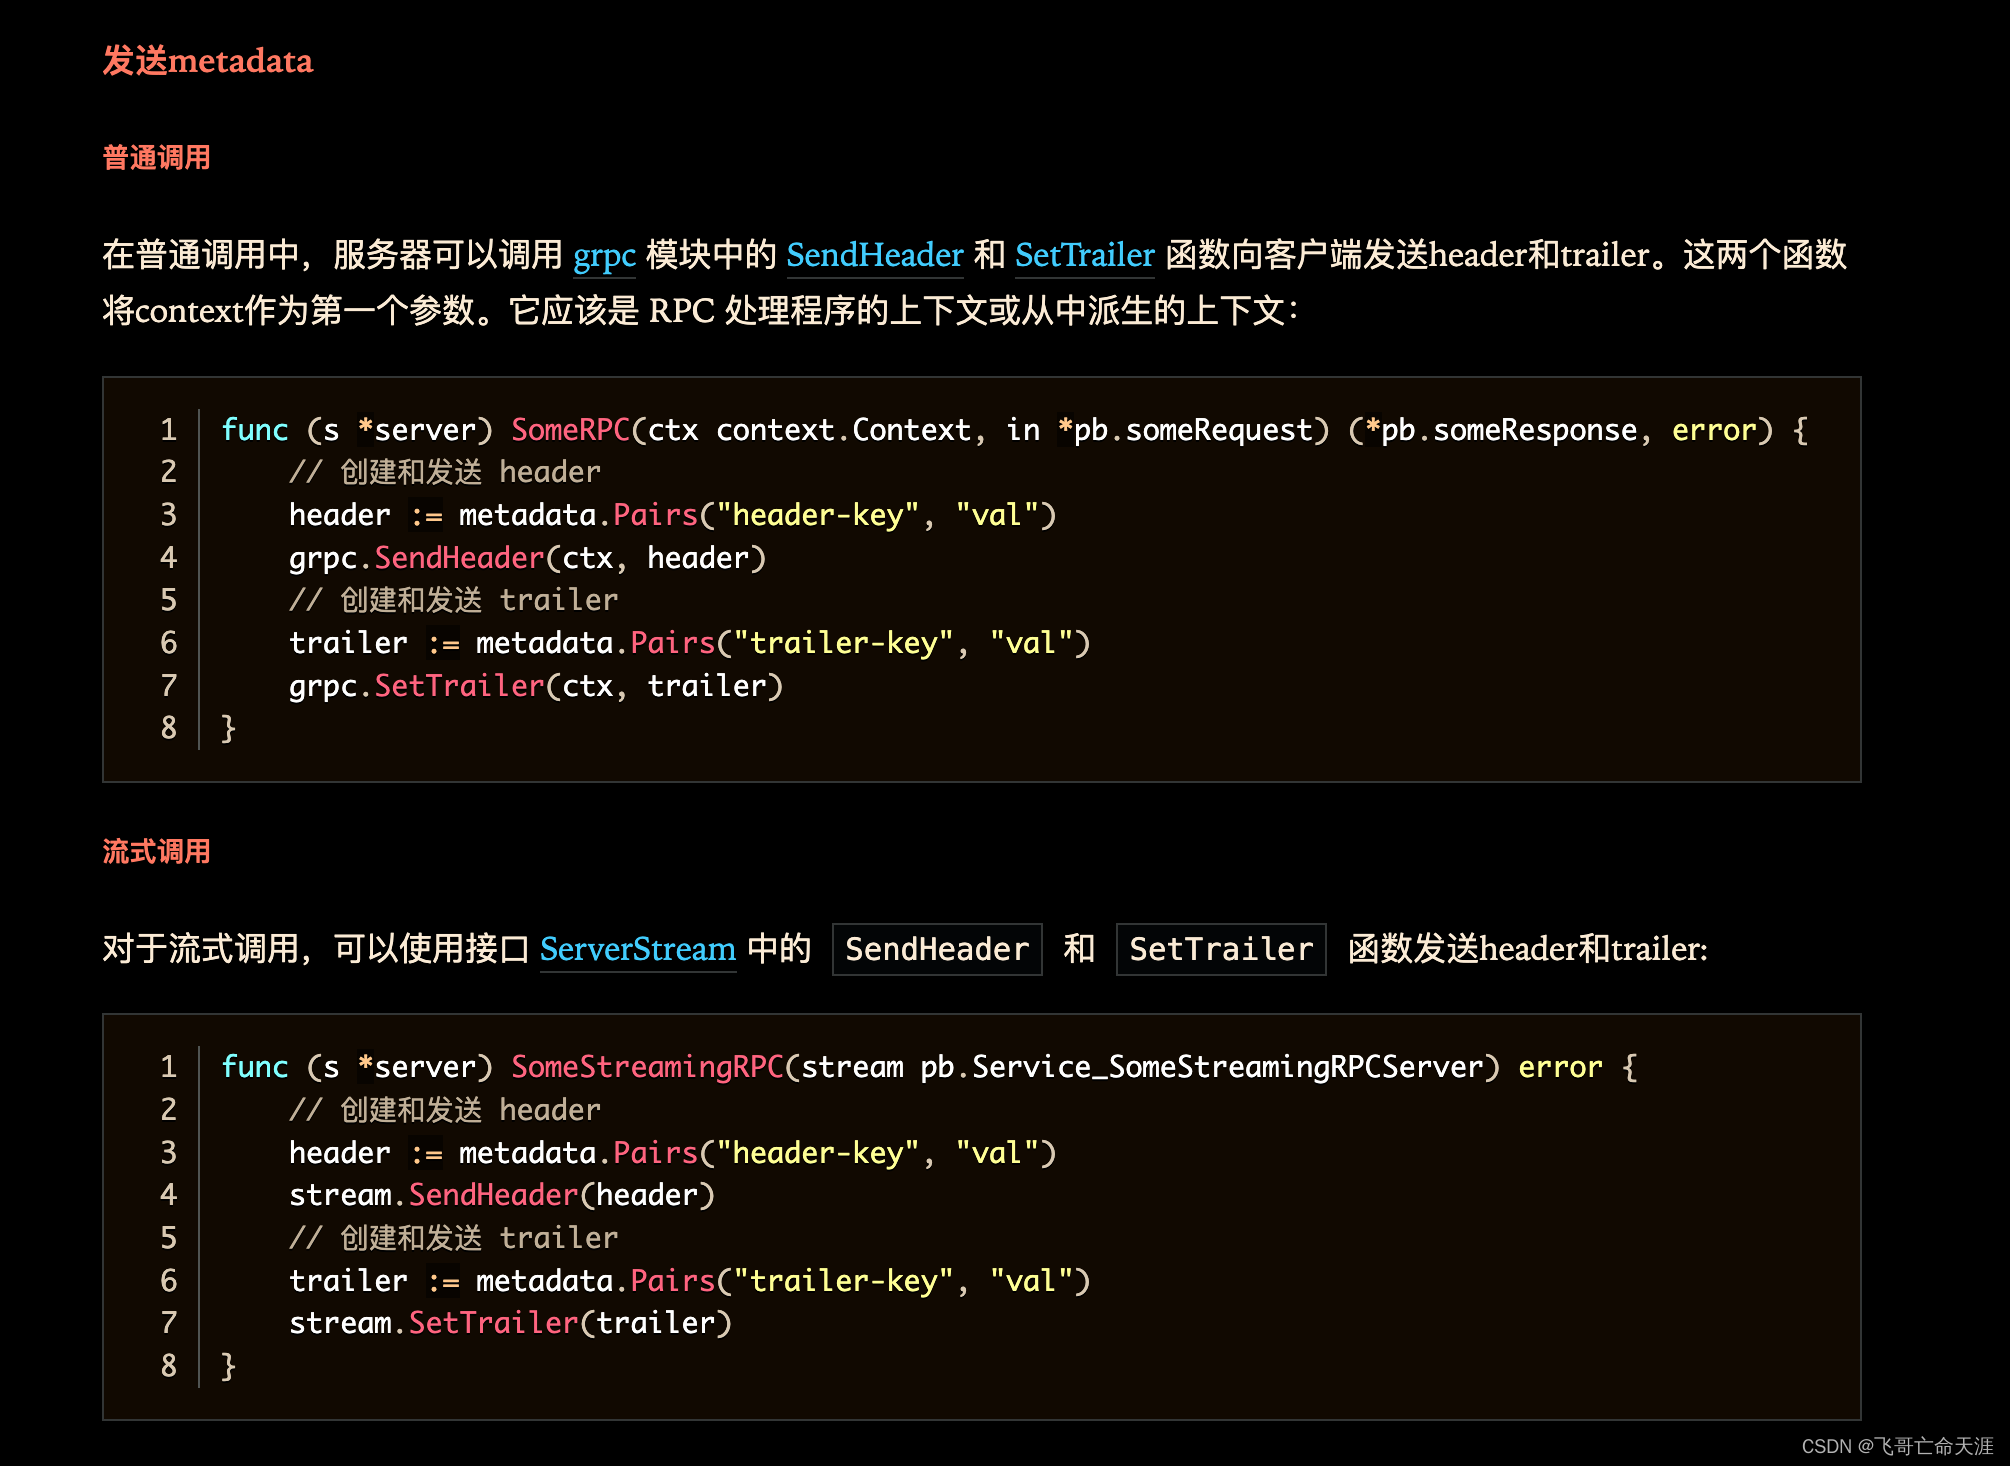Click the 普通调用 subheading

[156, 158]
